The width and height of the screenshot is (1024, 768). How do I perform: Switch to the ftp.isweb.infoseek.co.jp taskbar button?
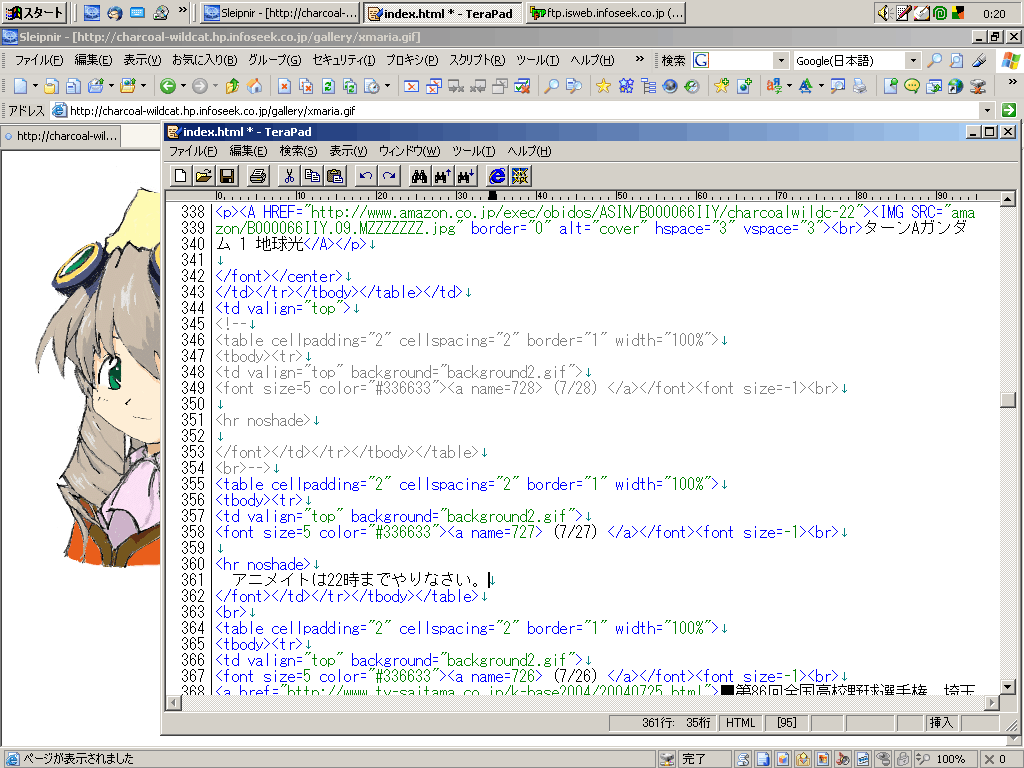(606, 13)
